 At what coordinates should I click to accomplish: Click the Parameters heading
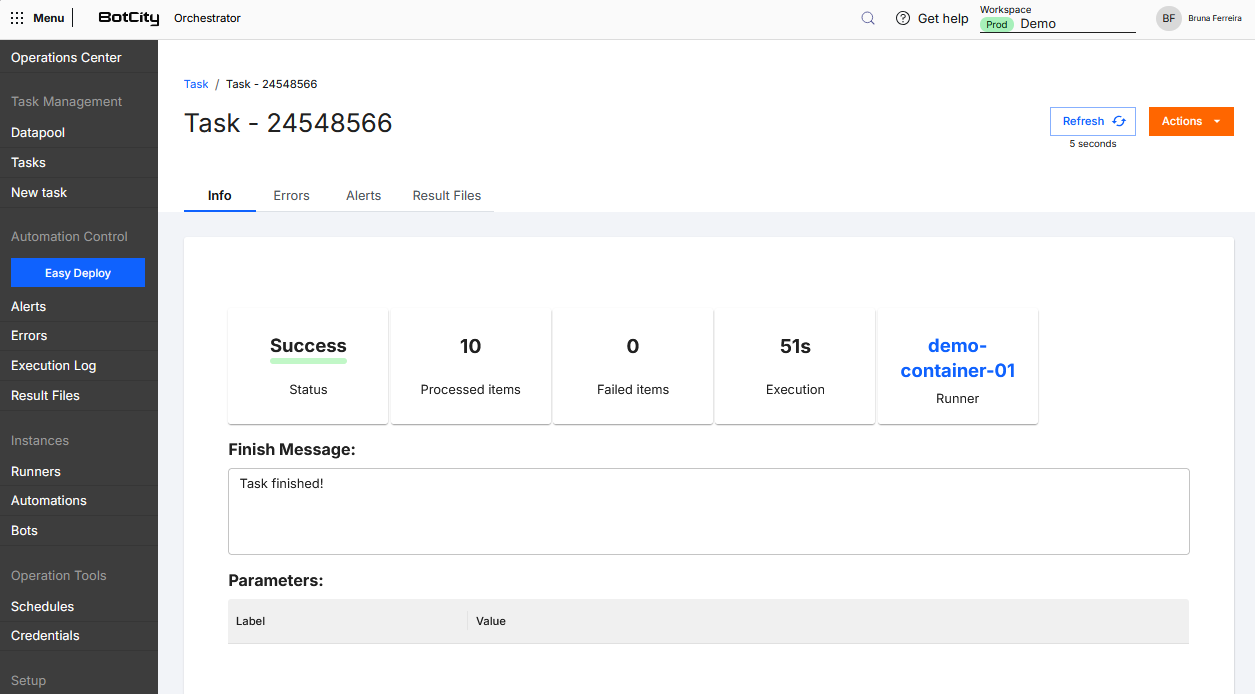click(276, 580)
